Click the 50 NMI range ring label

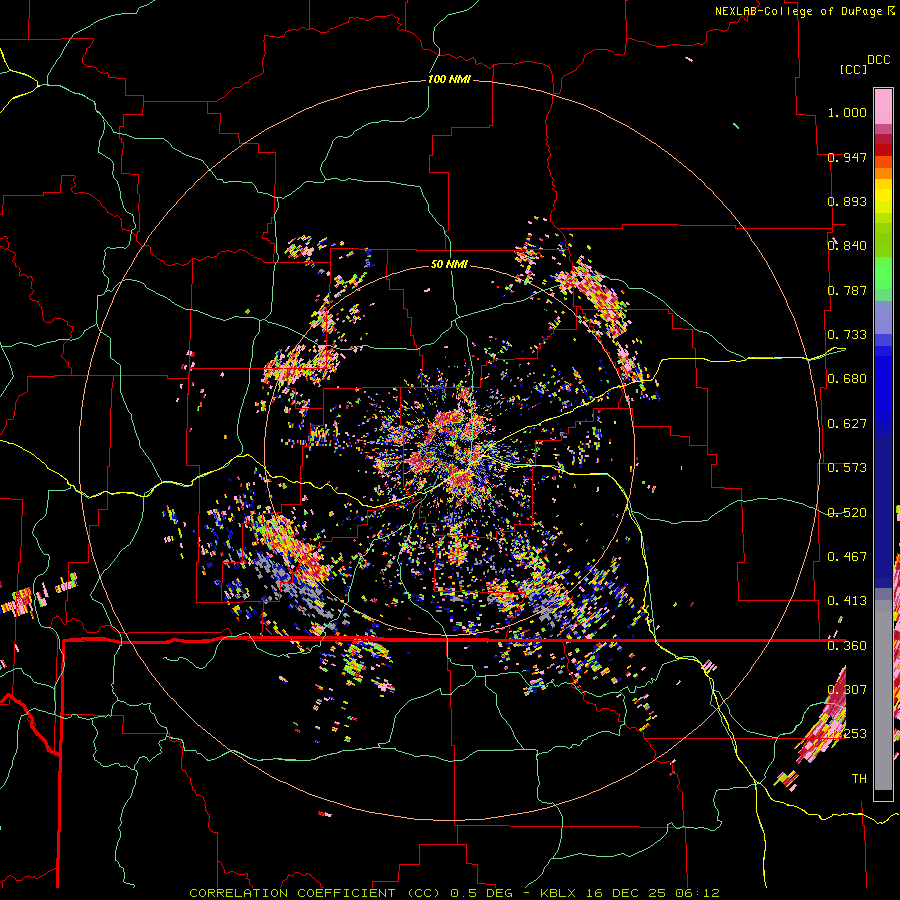(x=449, y=264)
